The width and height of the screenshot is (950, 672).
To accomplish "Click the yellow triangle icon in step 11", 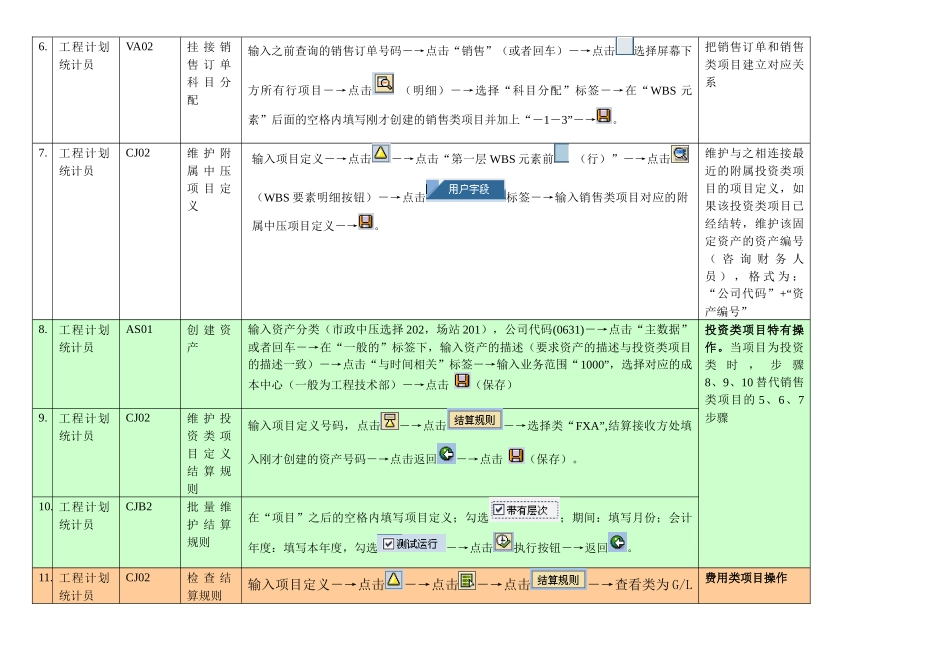I will coord(394,579).
